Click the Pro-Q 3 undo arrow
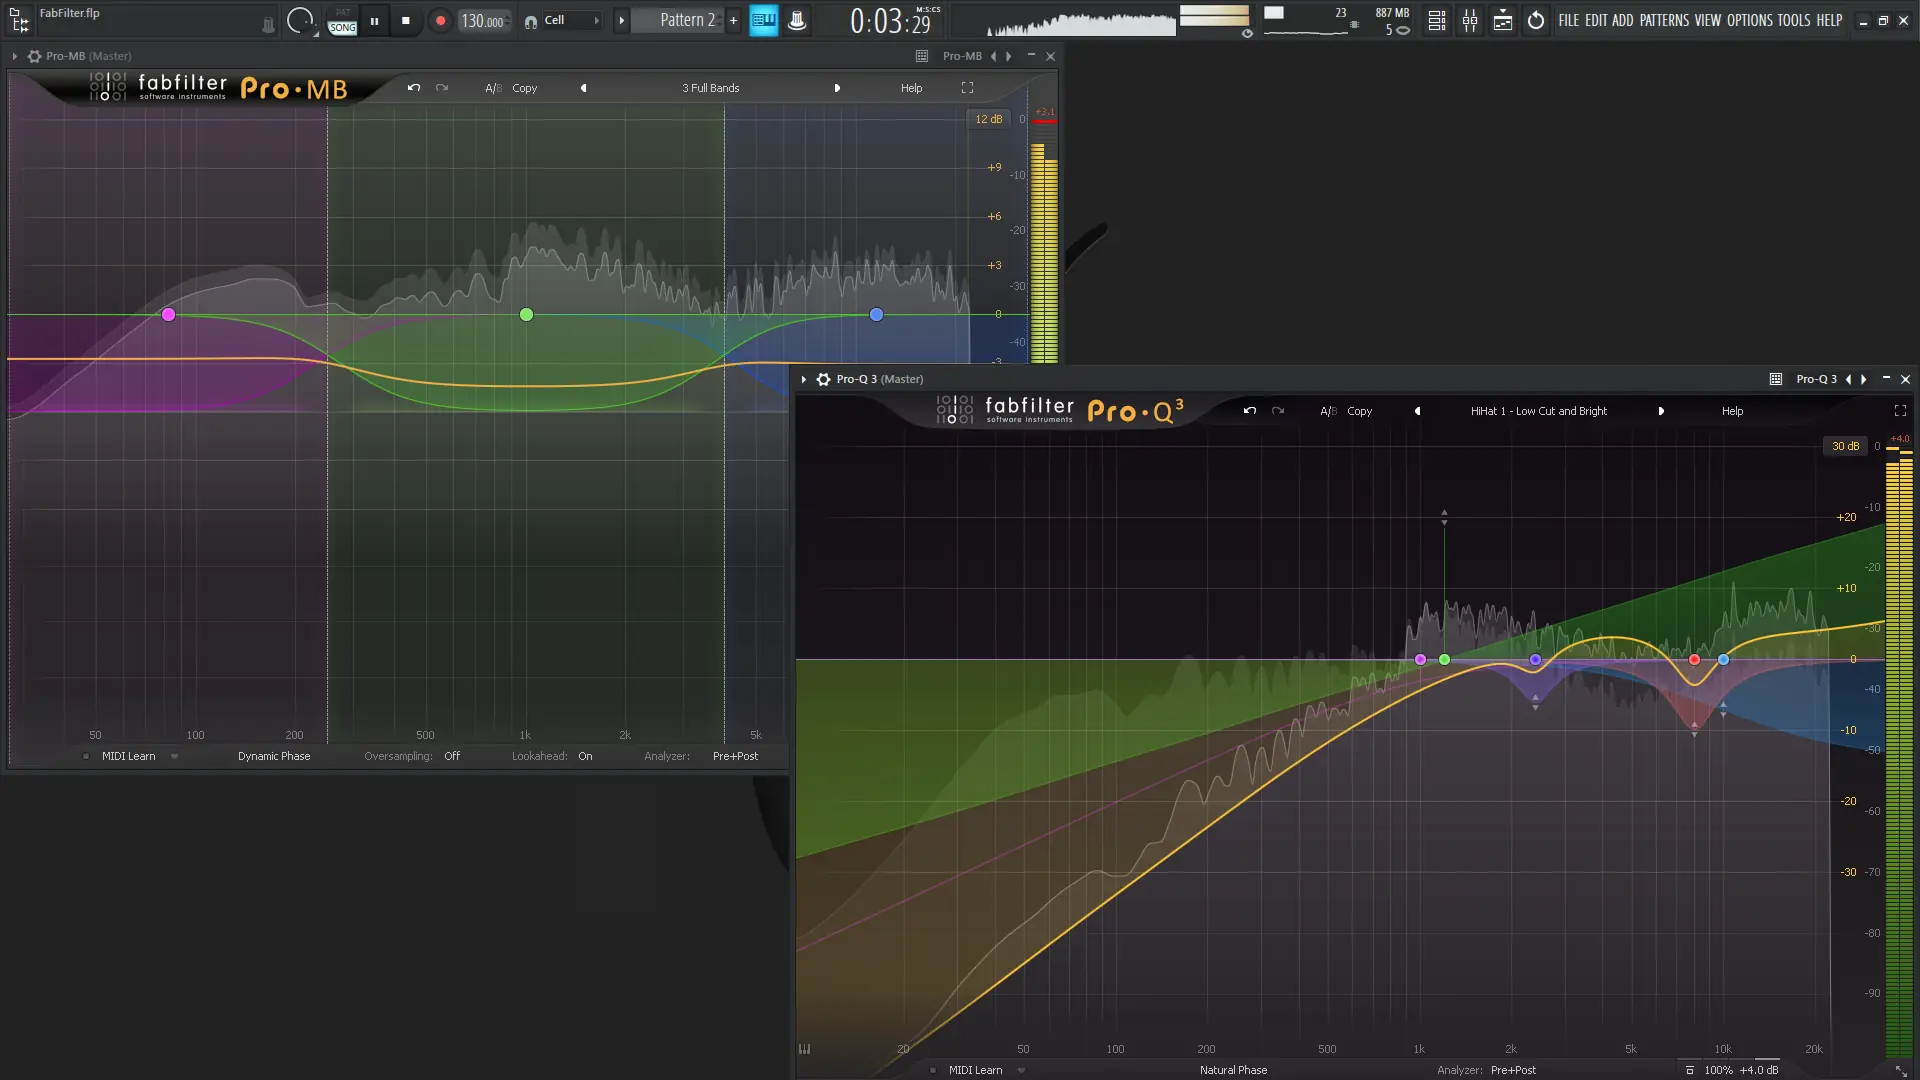This screenshot has width=1920, height=1080. [x=1249, y=411]
